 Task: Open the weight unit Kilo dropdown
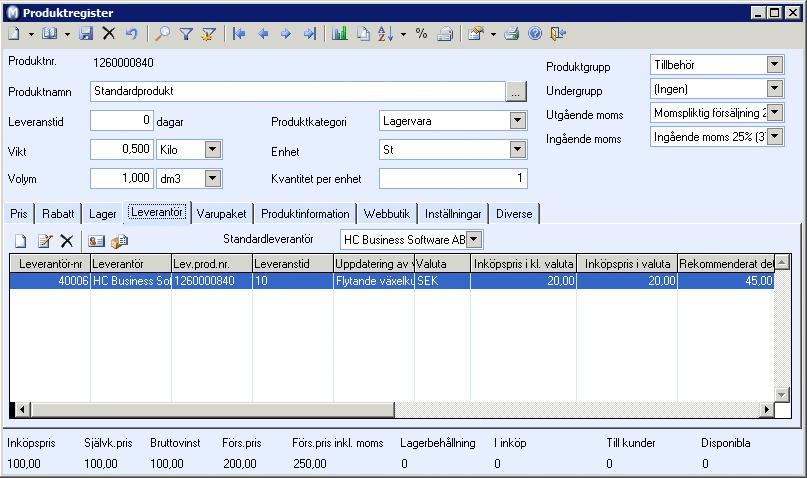[213, 150]
